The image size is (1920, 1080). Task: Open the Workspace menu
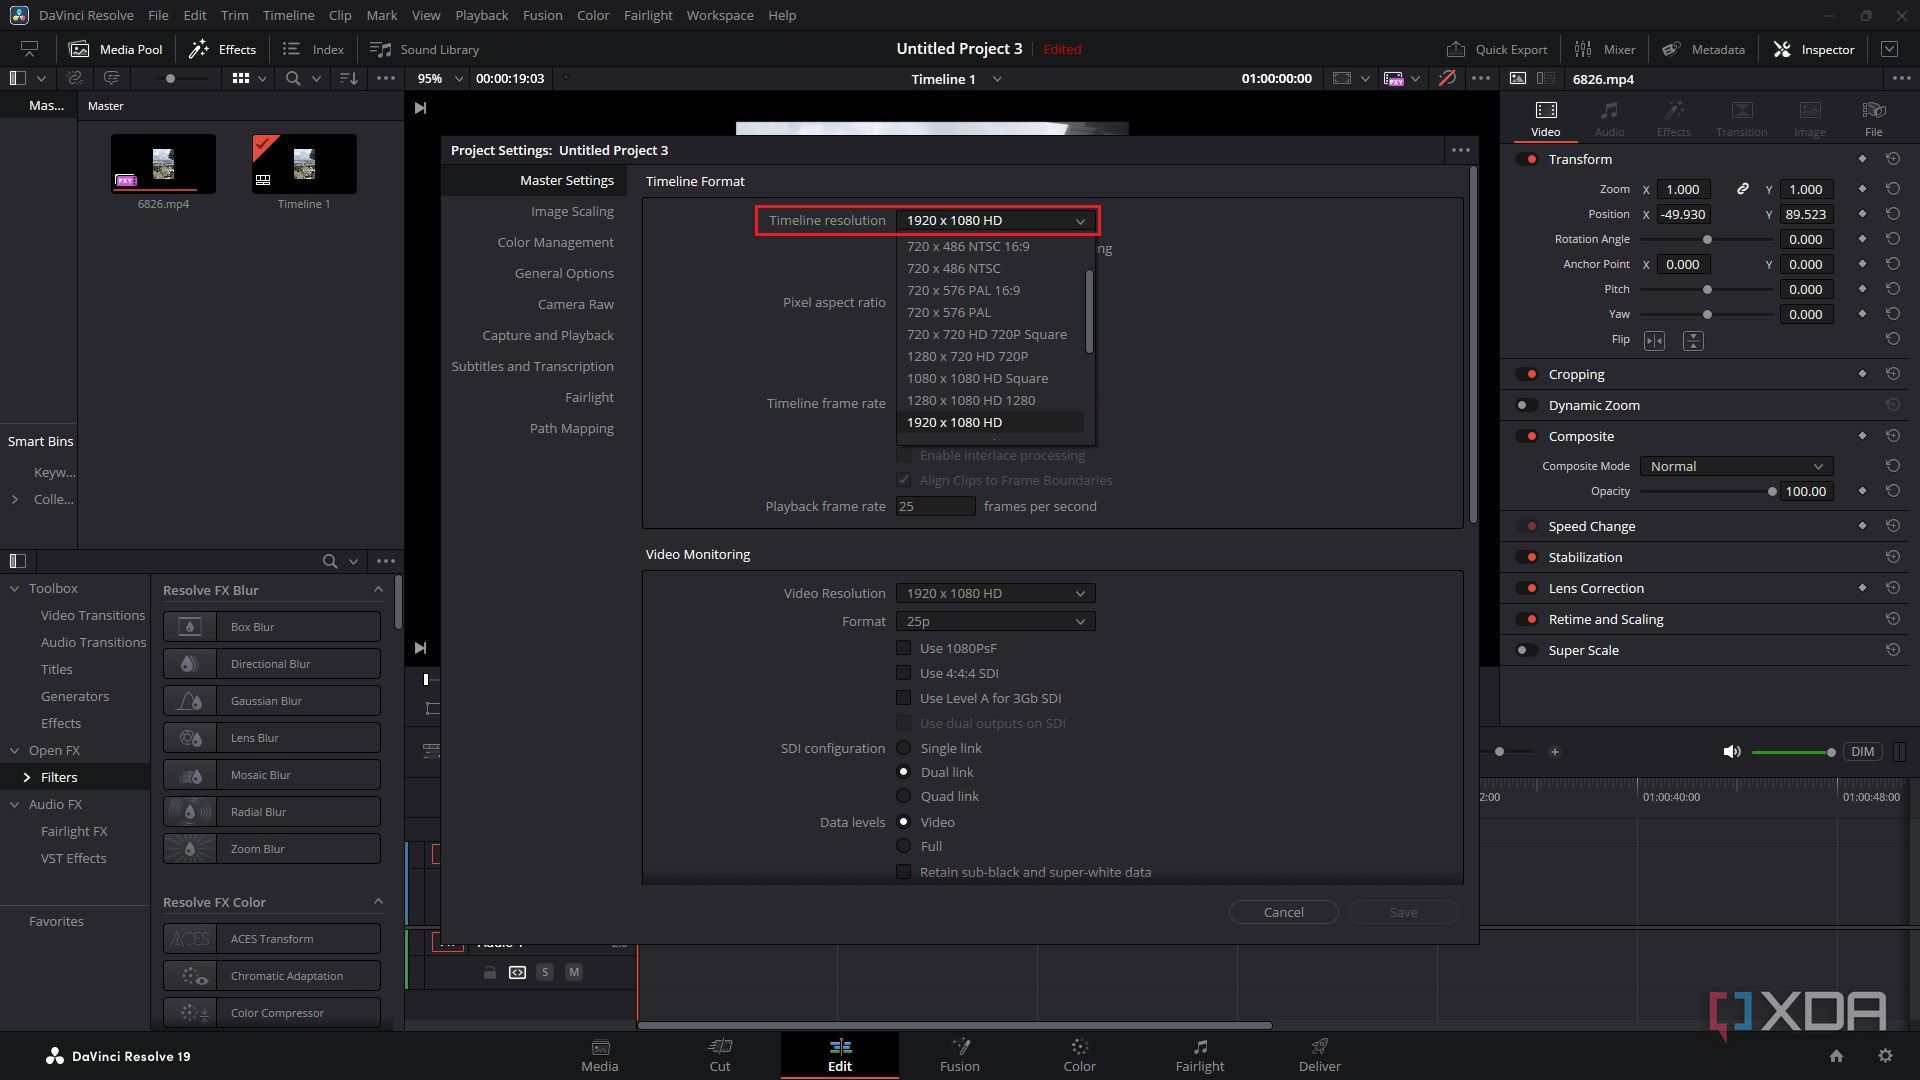click(720, 15)
